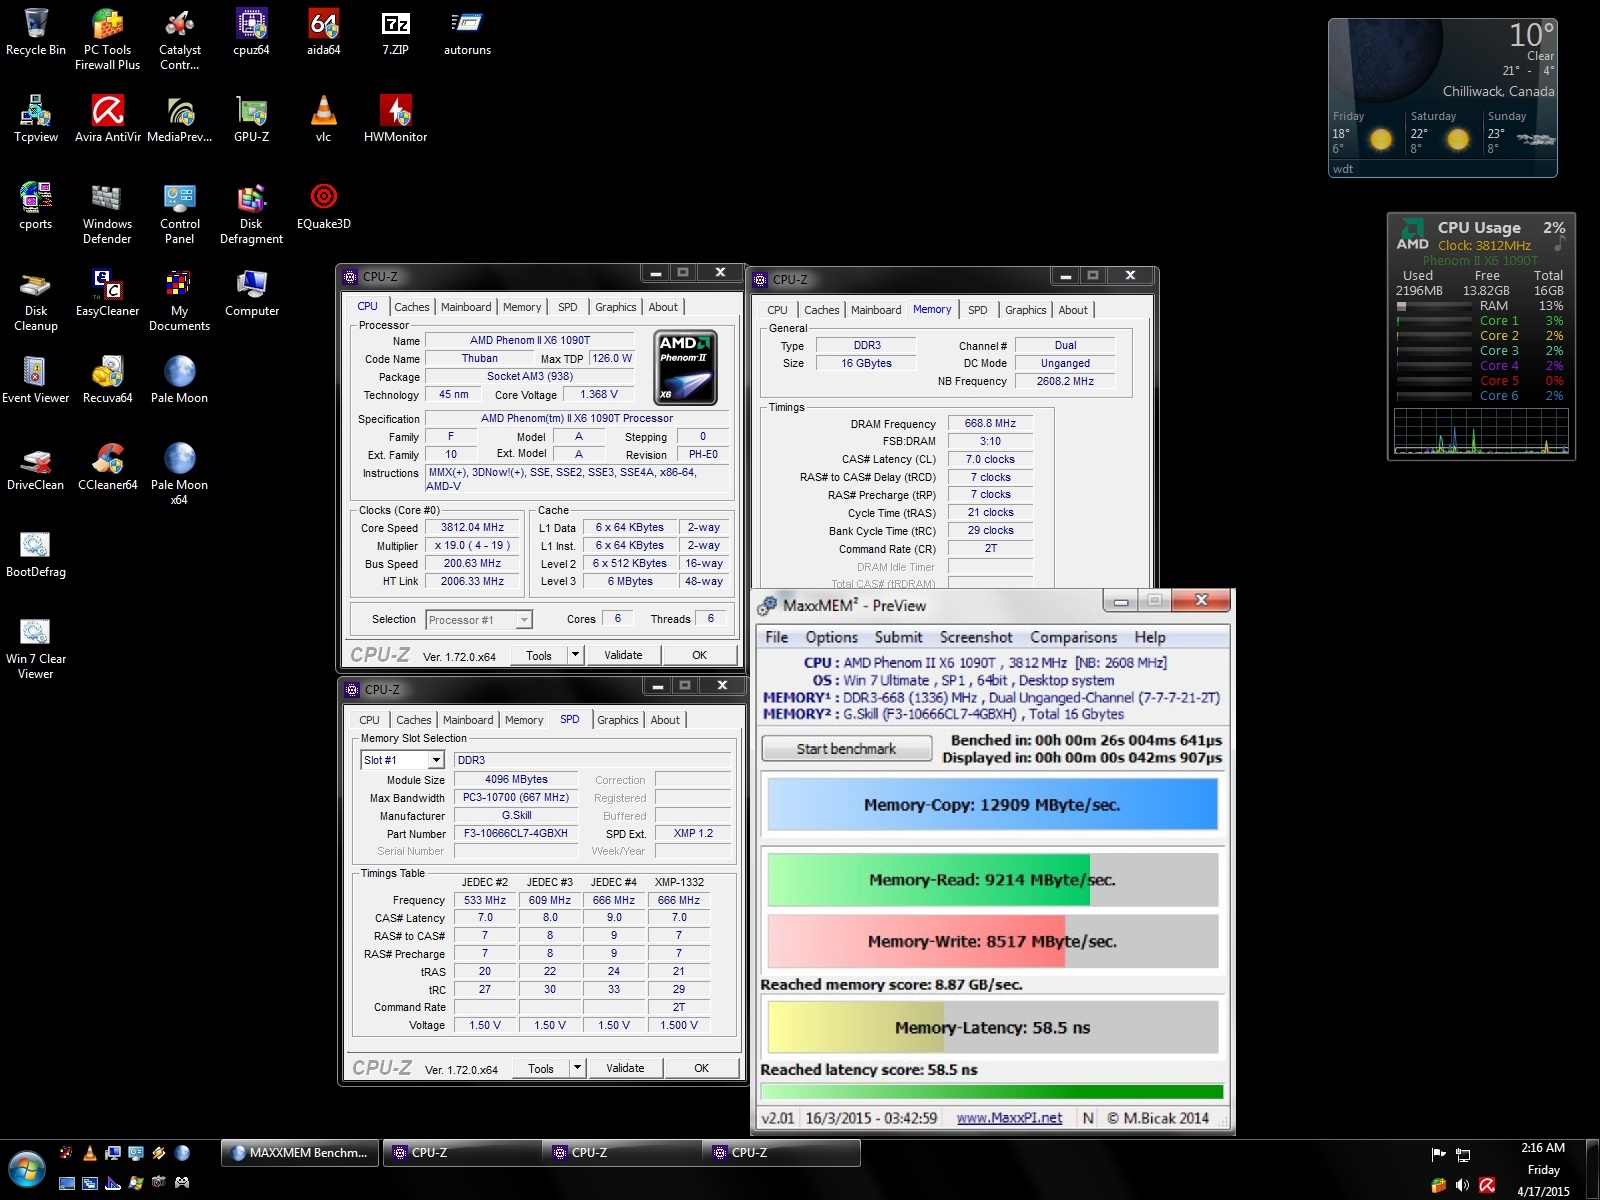This screenshot has width=1600, height=1200.
Task: Click Validate in the SPD CPU-Z window
Action: [x=625, y=1068]
